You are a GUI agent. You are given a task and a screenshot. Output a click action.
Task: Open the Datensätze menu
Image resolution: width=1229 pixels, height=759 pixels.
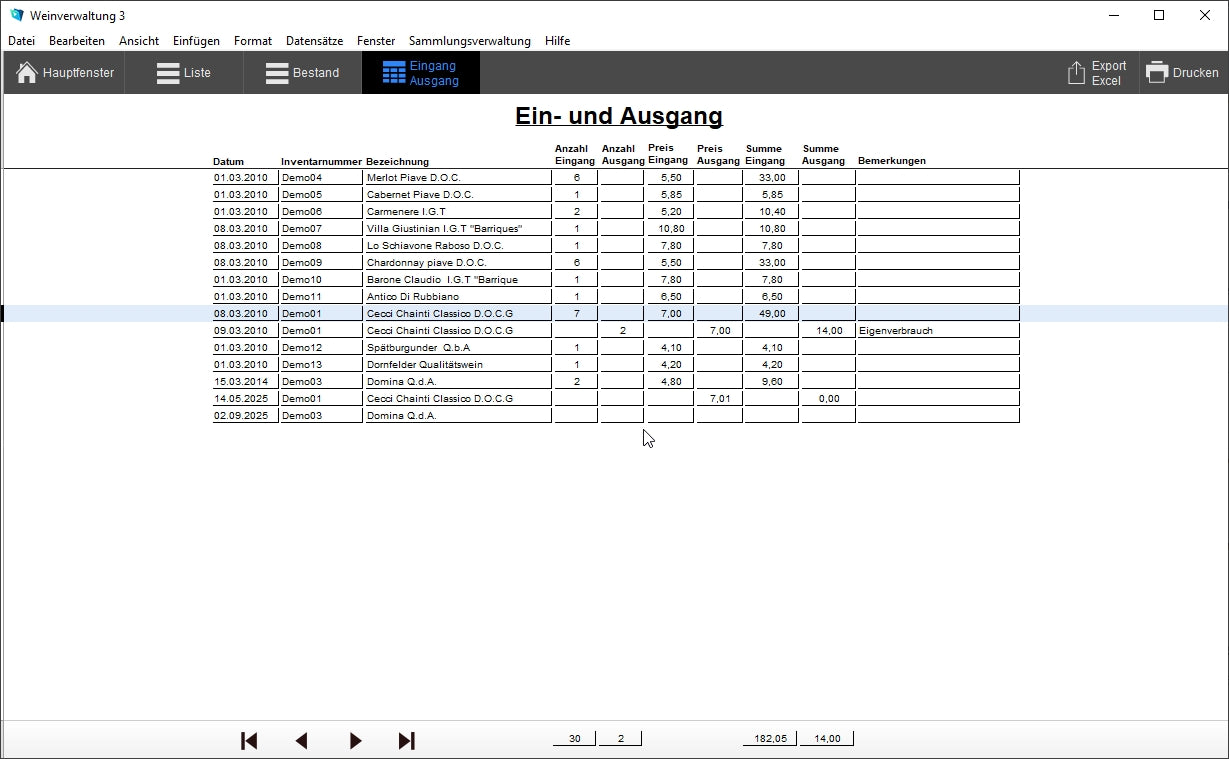click(x=314, y=41)
